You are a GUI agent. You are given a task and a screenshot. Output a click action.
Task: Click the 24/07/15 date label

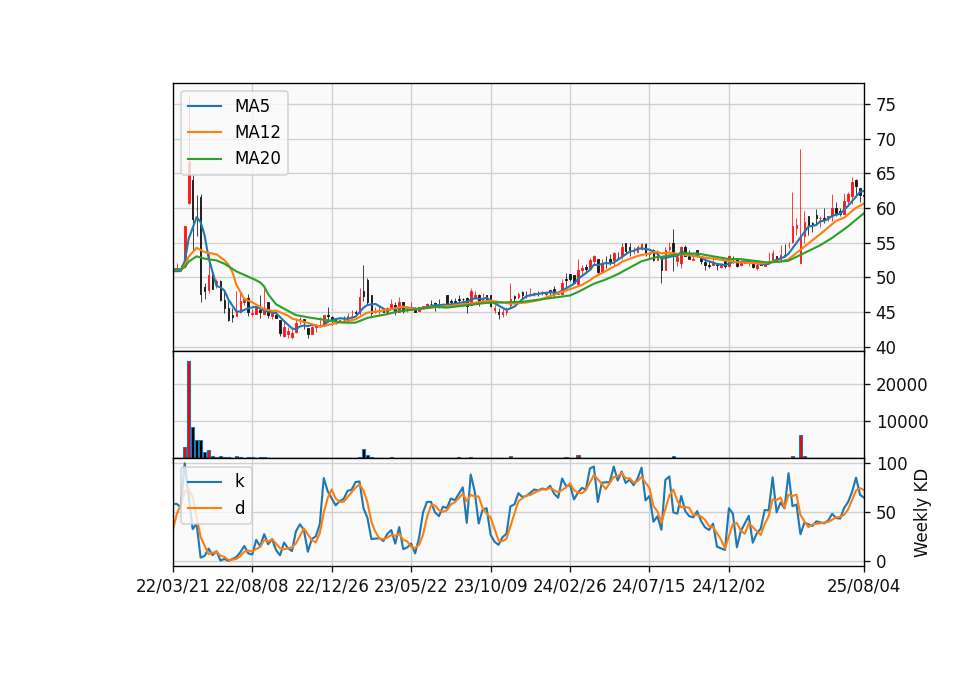(649, 586)
